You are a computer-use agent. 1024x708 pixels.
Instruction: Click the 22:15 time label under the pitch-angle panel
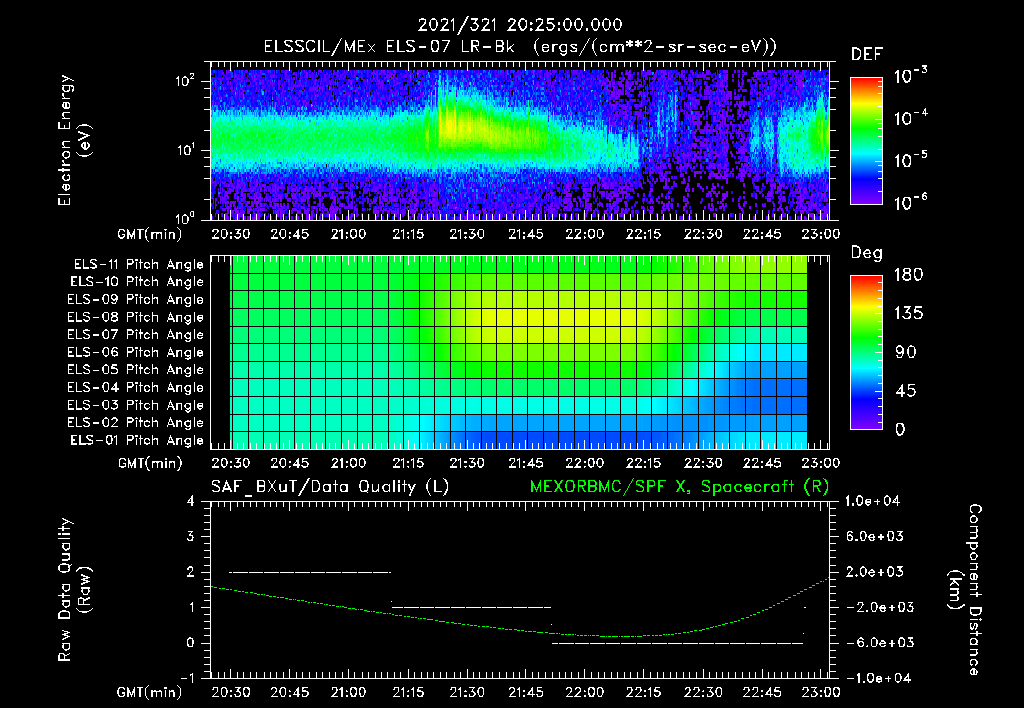(643, 463)
